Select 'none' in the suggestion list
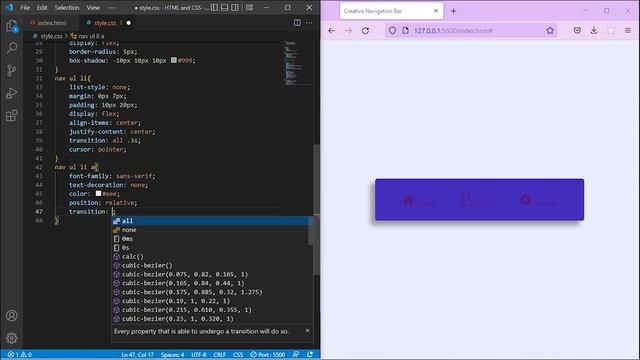The image size is (640, 360). [x=210, y=230]
